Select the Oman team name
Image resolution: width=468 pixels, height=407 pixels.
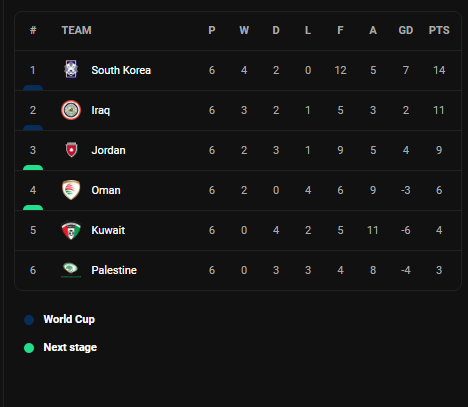[106, 190]
